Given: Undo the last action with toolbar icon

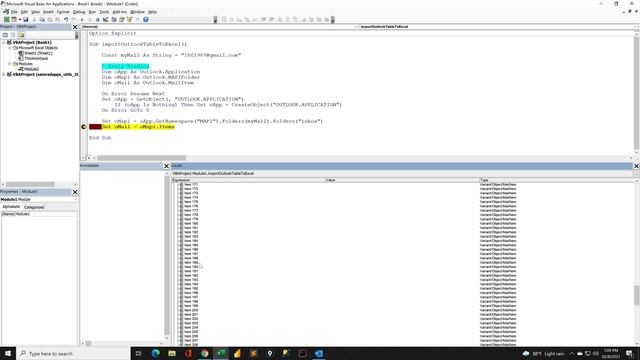Looking at the screenshot, I should (66, 20).
